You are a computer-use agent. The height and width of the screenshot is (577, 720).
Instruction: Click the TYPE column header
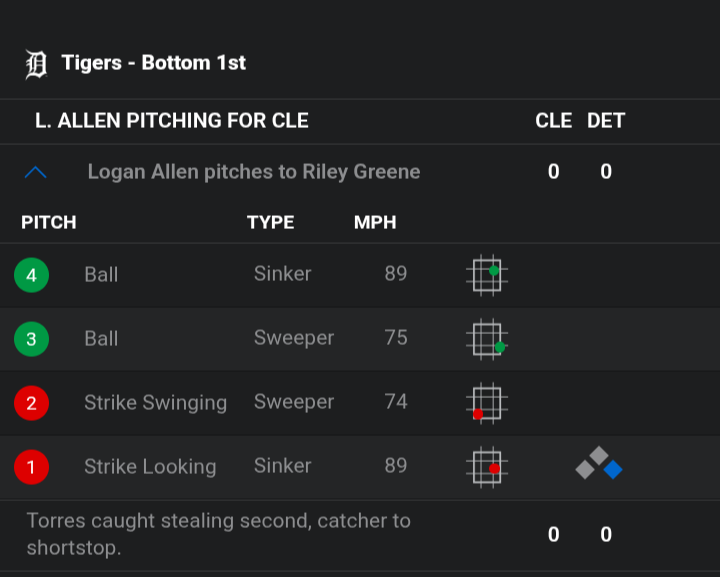[270, 223]
